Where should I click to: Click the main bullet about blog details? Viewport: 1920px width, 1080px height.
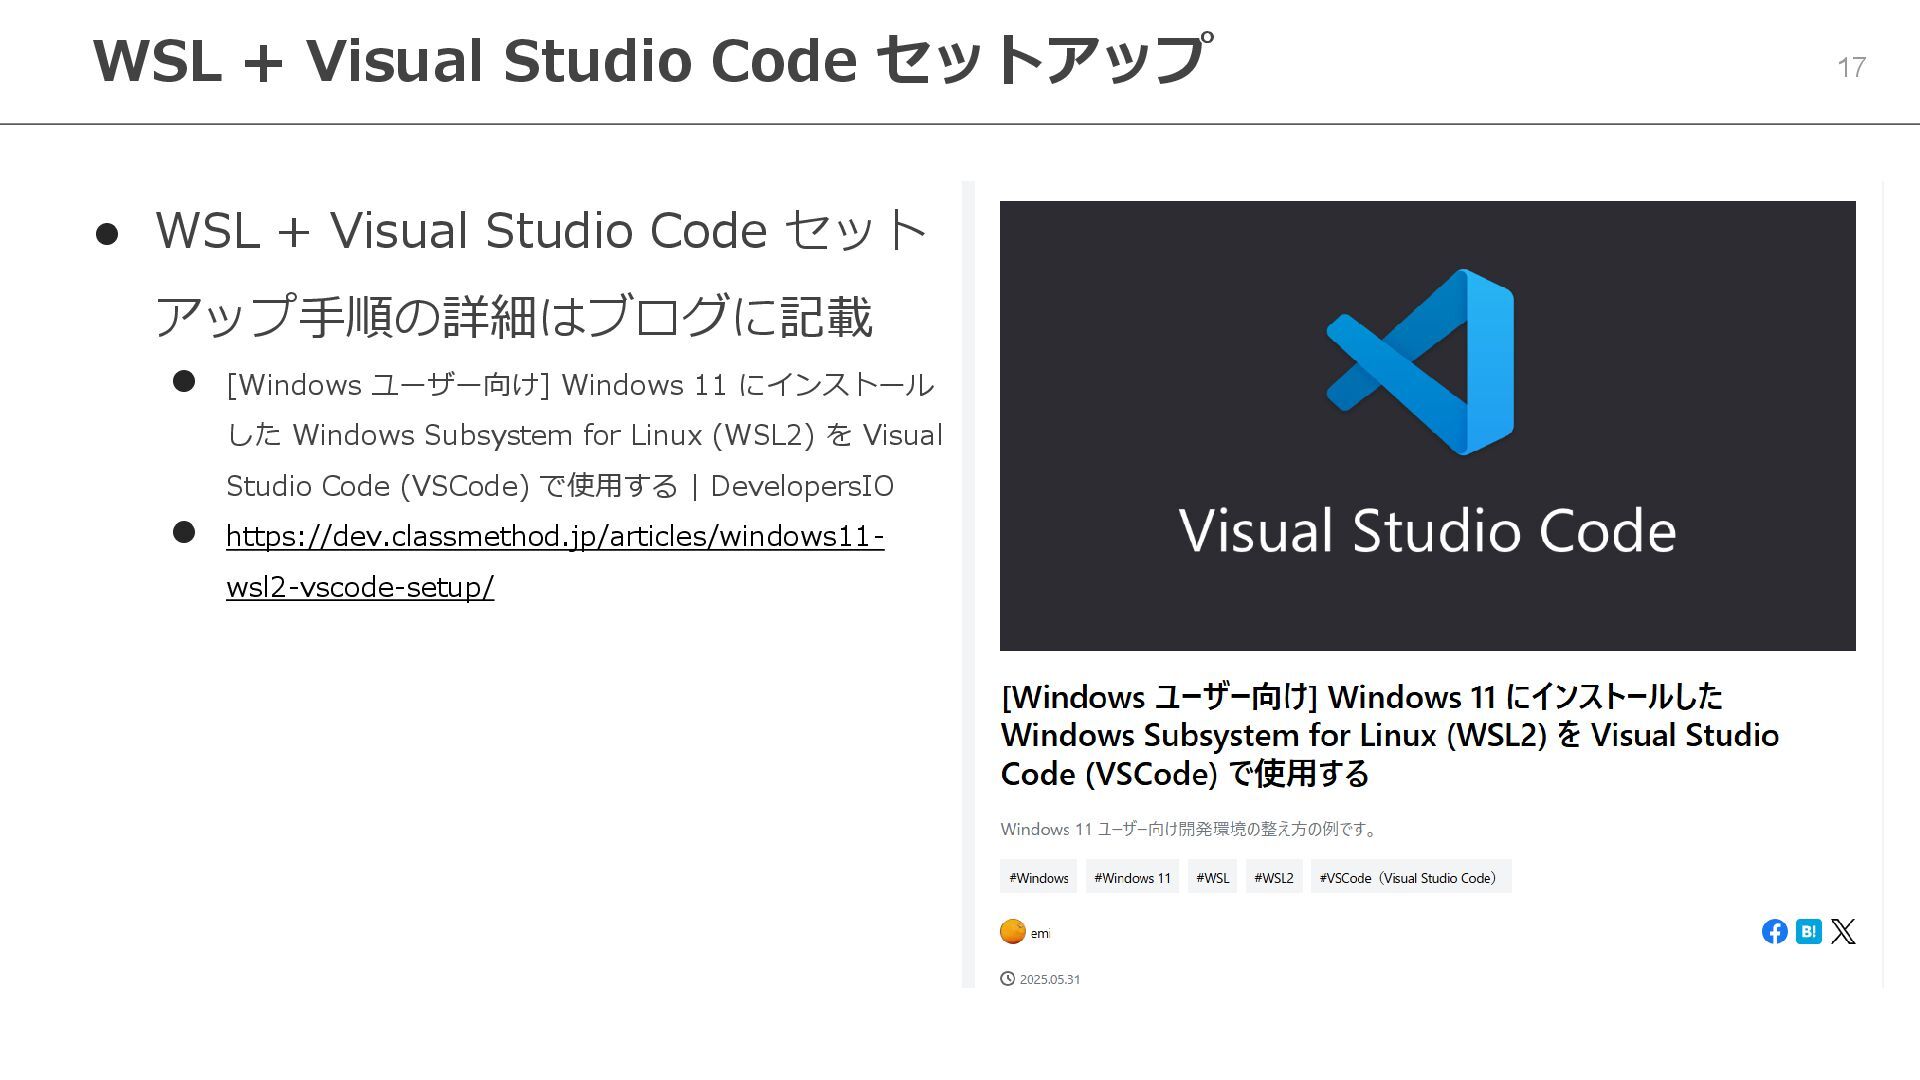542,273
